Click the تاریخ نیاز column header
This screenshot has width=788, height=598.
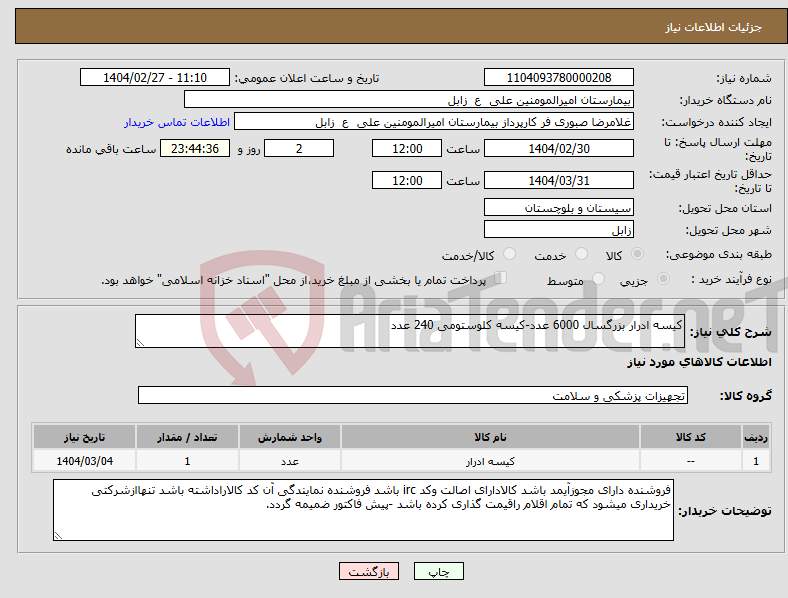click(84, 437)
